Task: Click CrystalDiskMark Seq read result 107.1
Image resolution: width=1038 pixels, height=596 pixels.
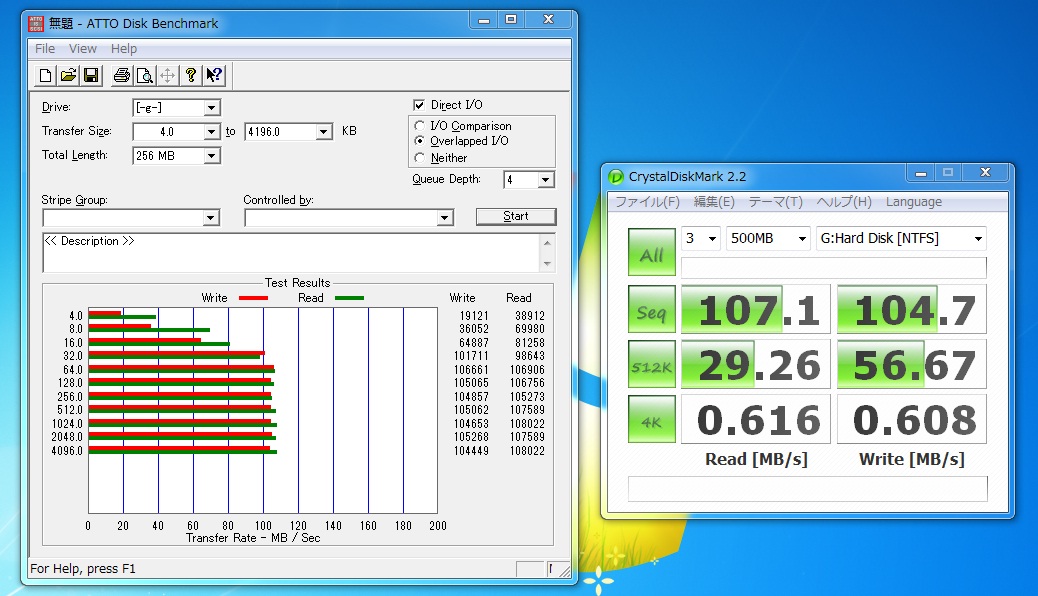Action: (x=755, y=309)
